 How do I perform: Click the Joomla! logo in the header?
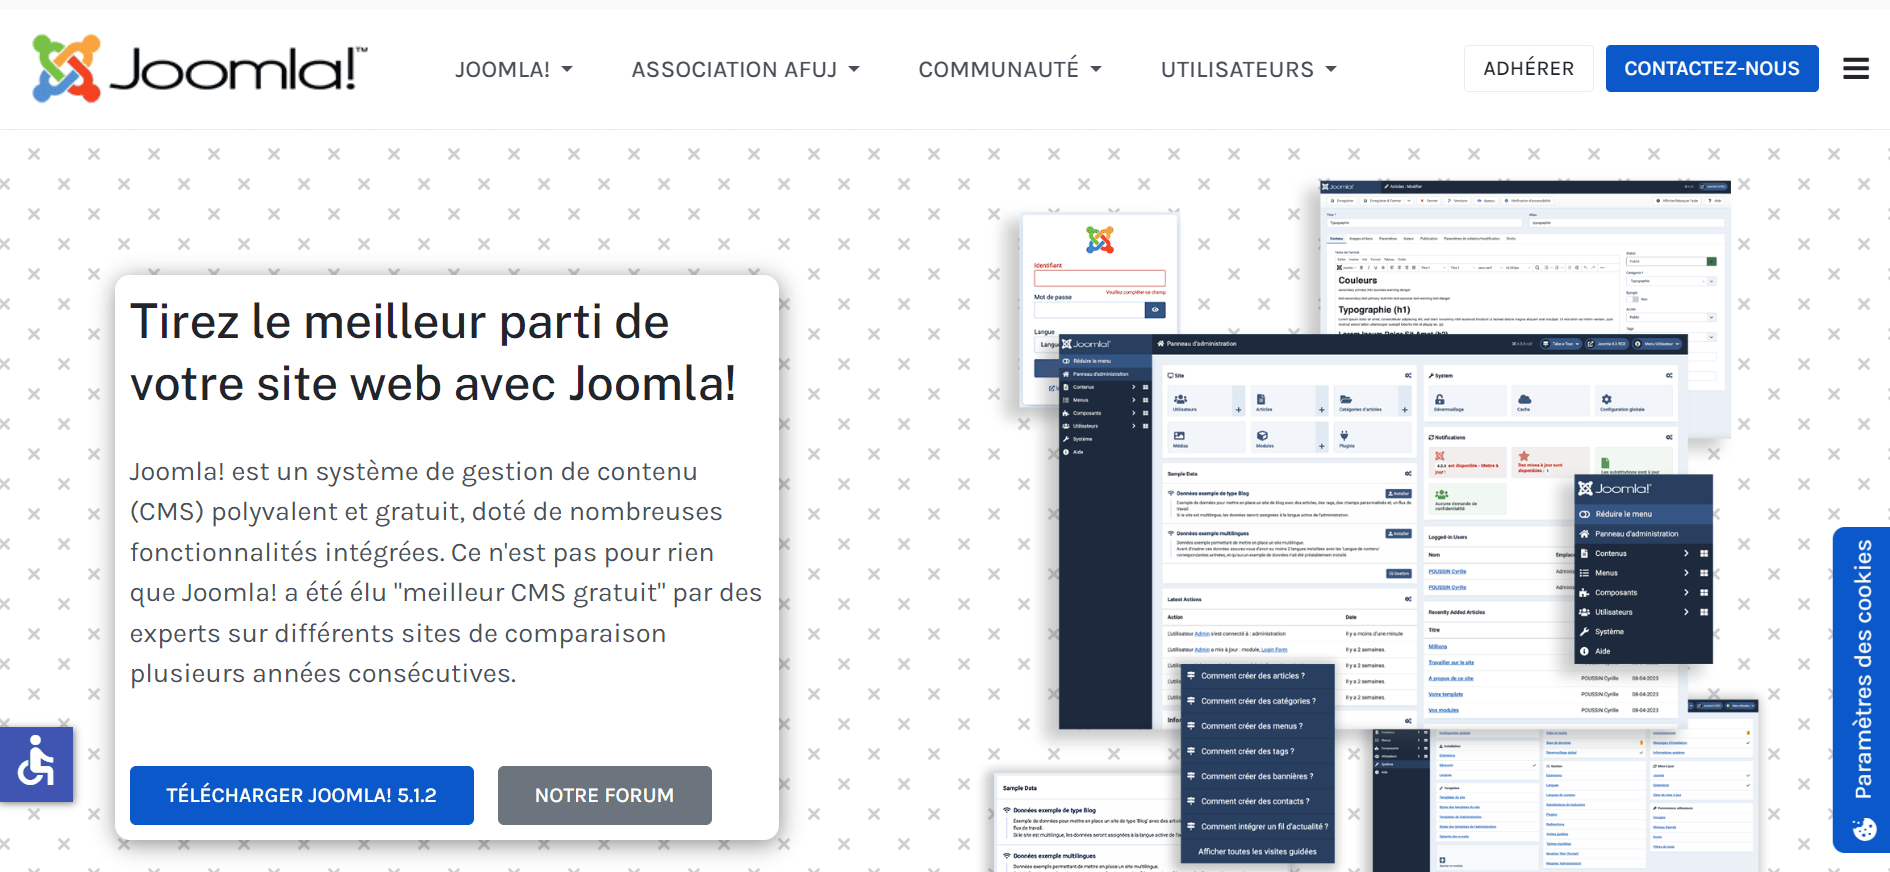tap(200, 68)
